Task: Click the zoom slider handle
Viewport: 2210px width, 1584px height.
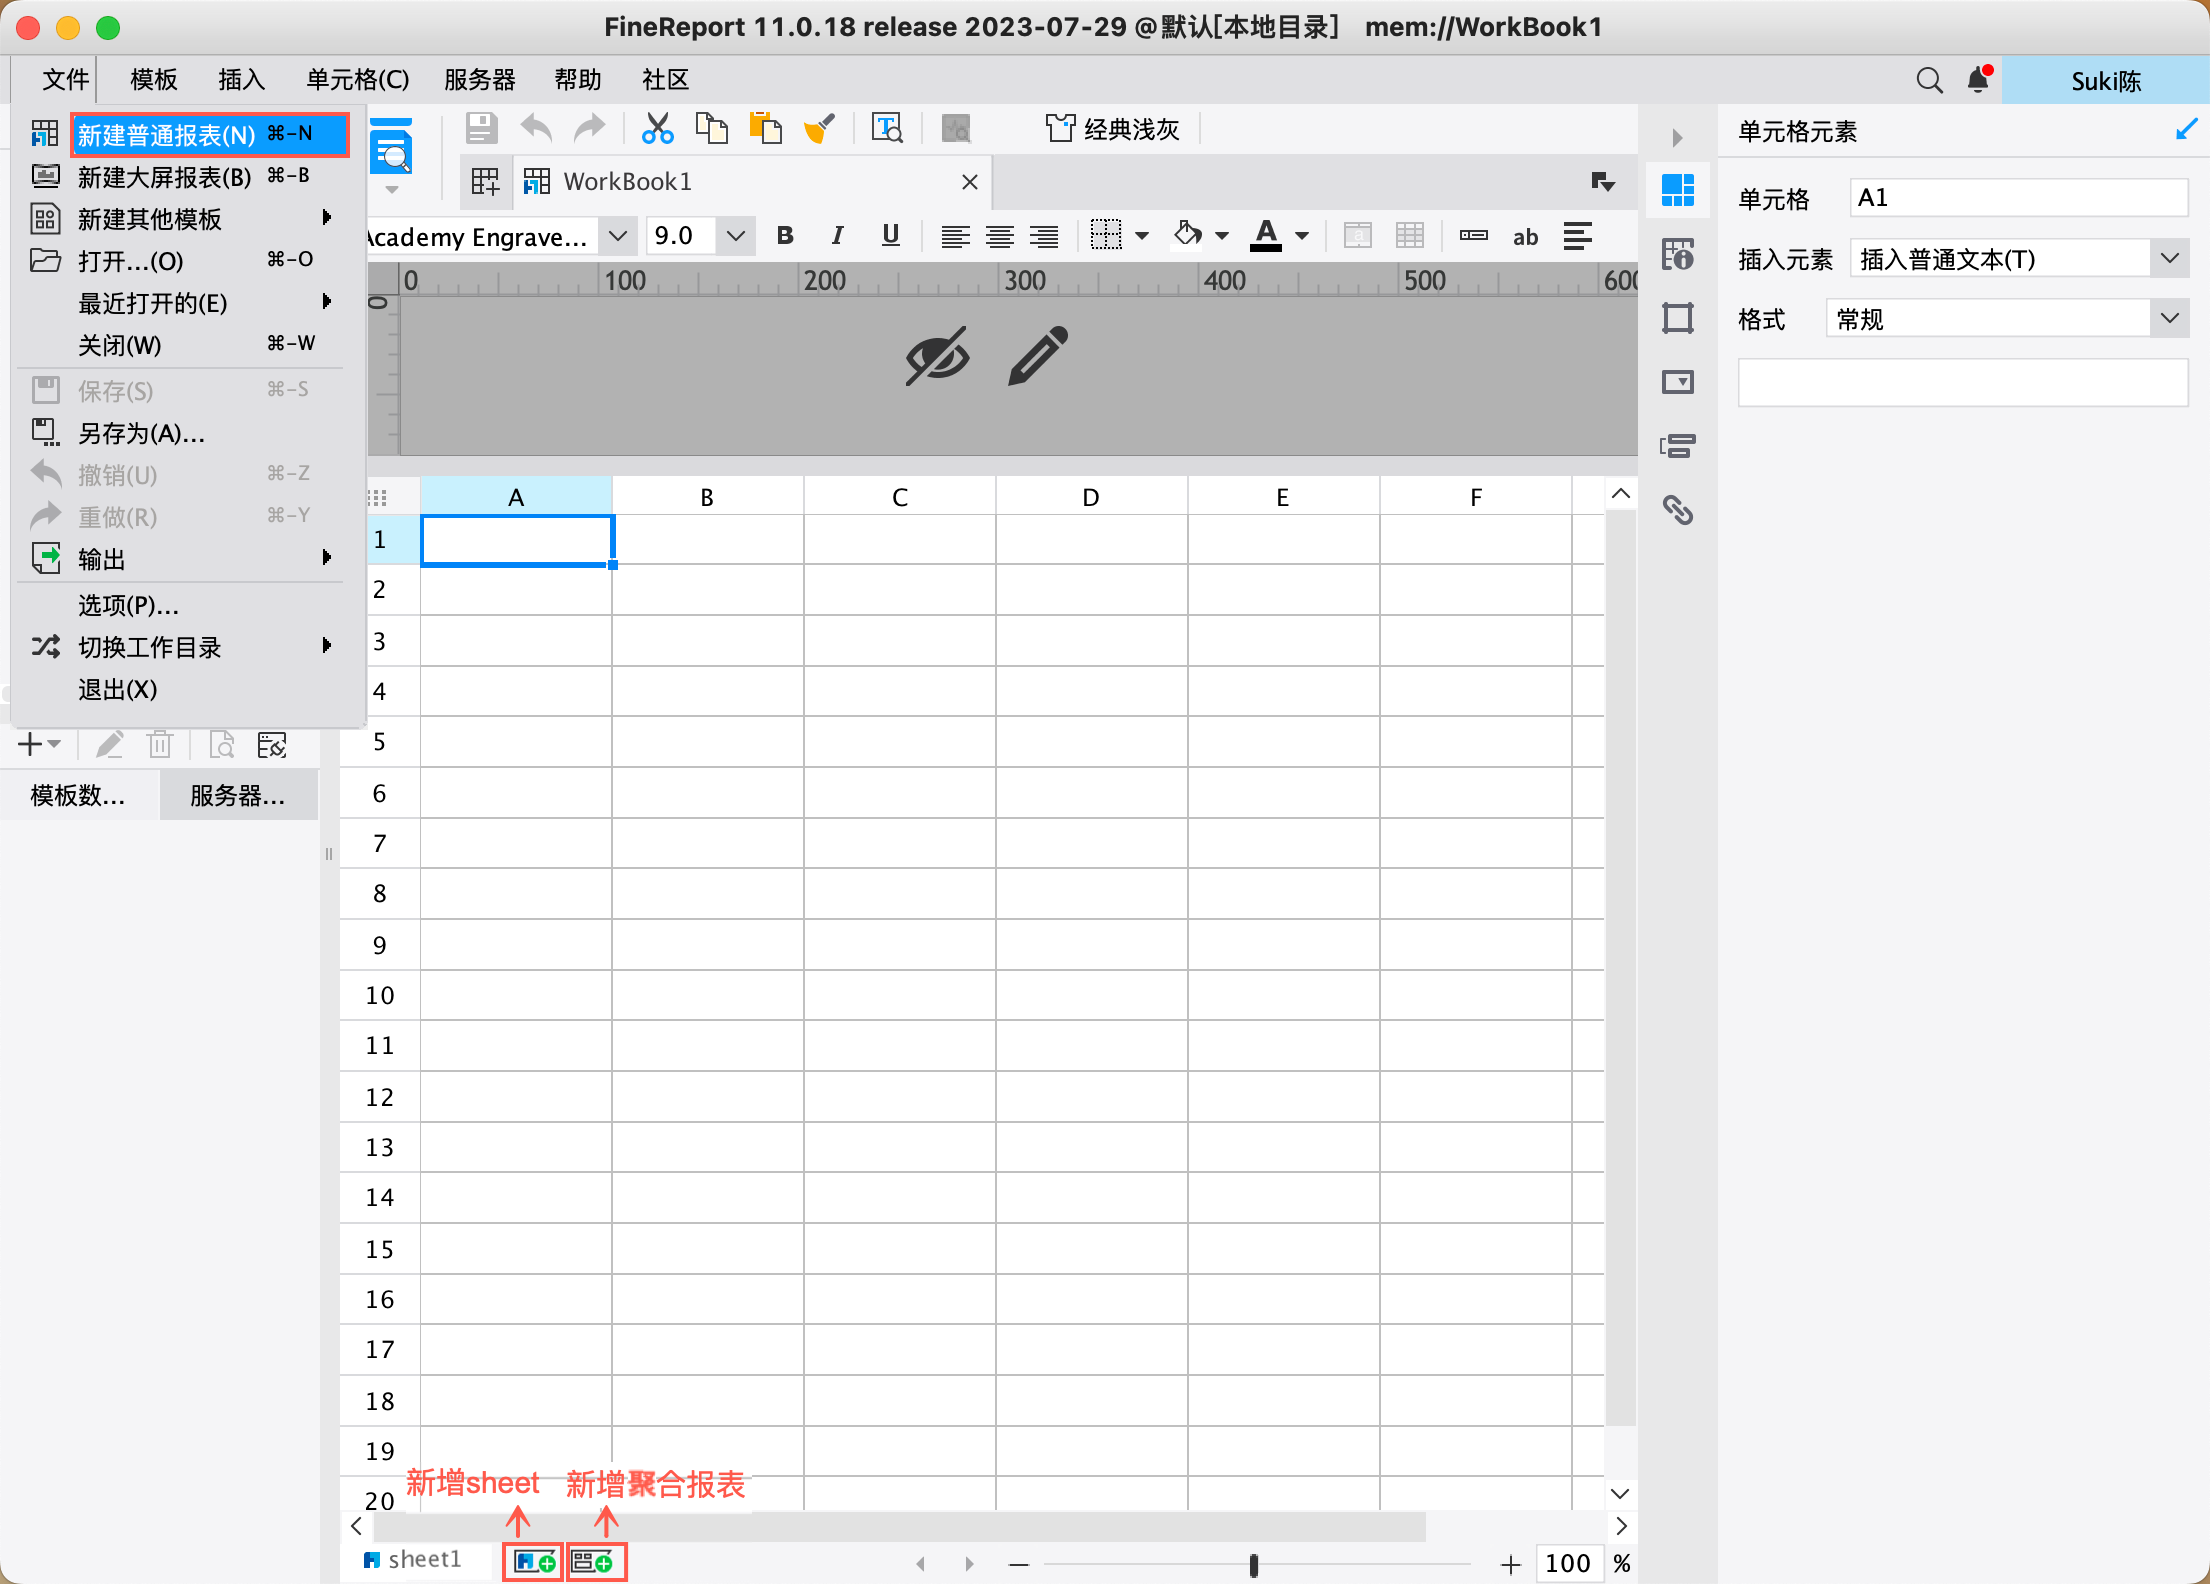Action: click(x=1253, y=1564)
